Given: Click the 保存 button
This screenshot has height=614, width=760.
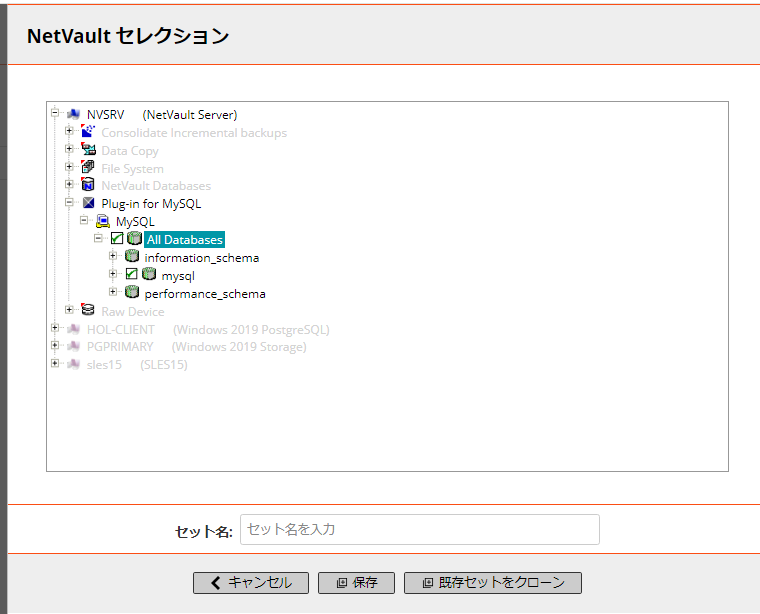Looking at the screenshot, I should tap(356, 583).
